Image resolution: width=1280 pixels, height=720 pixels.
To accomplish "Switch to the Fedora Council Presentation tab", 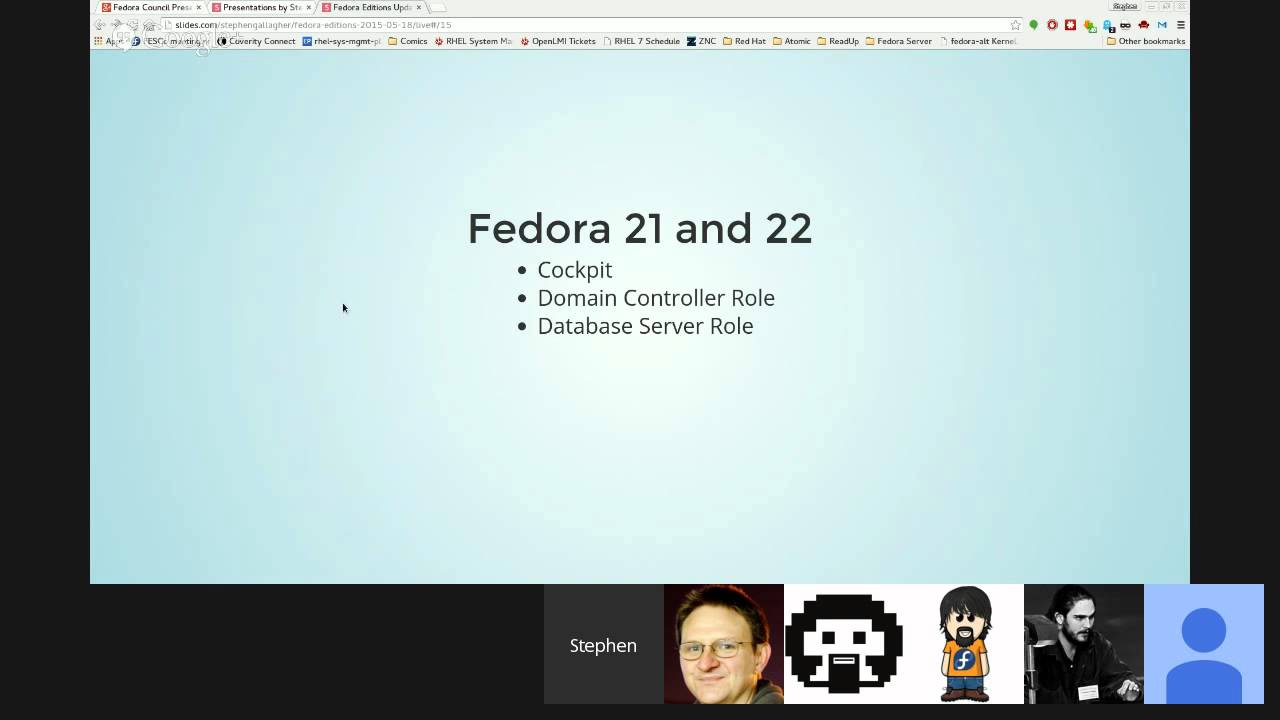I will pos(151,7).
